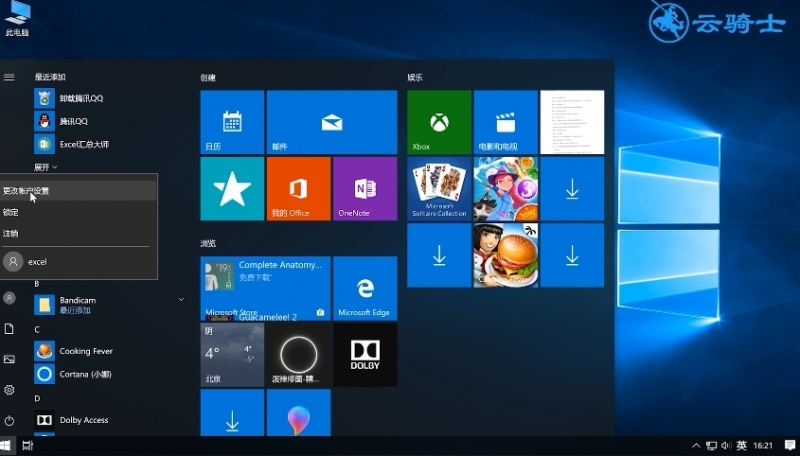Click the user account icon in the sidebar
This screenshot has width=800, height=456.
9,298
